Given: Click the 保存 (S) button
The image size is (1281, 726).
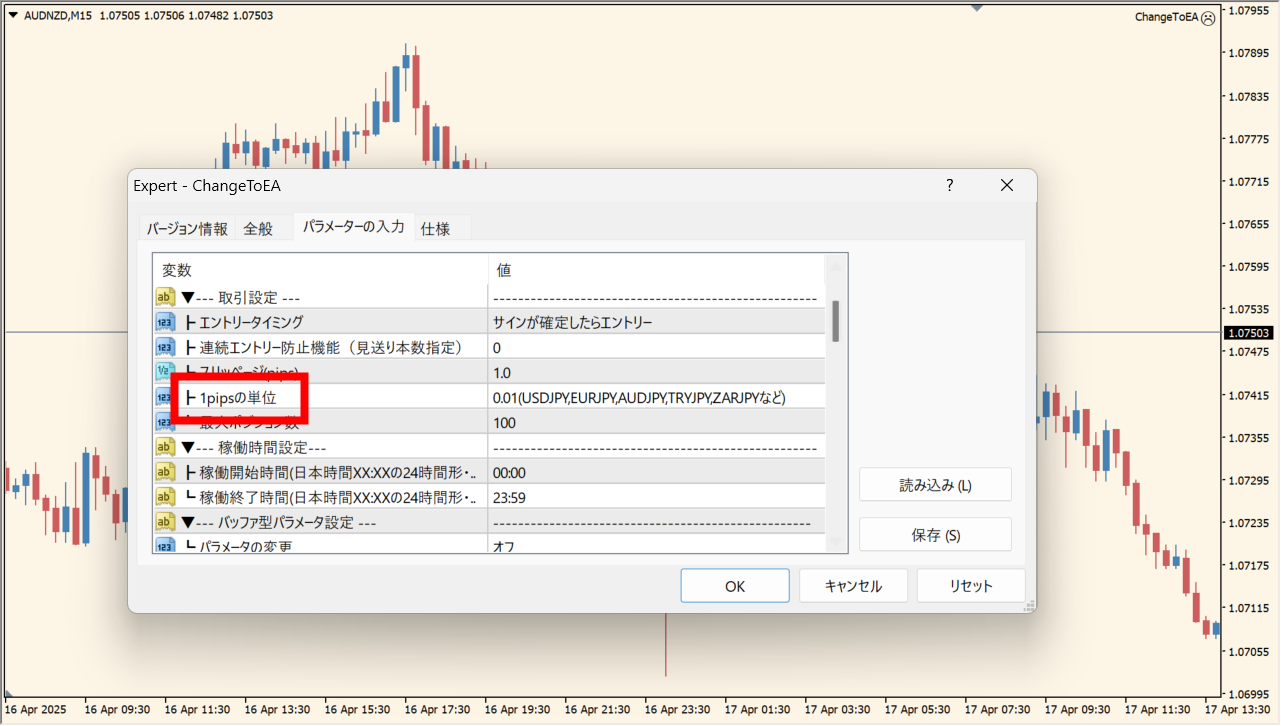Looking at the screenshot, I should click(935, 535).
